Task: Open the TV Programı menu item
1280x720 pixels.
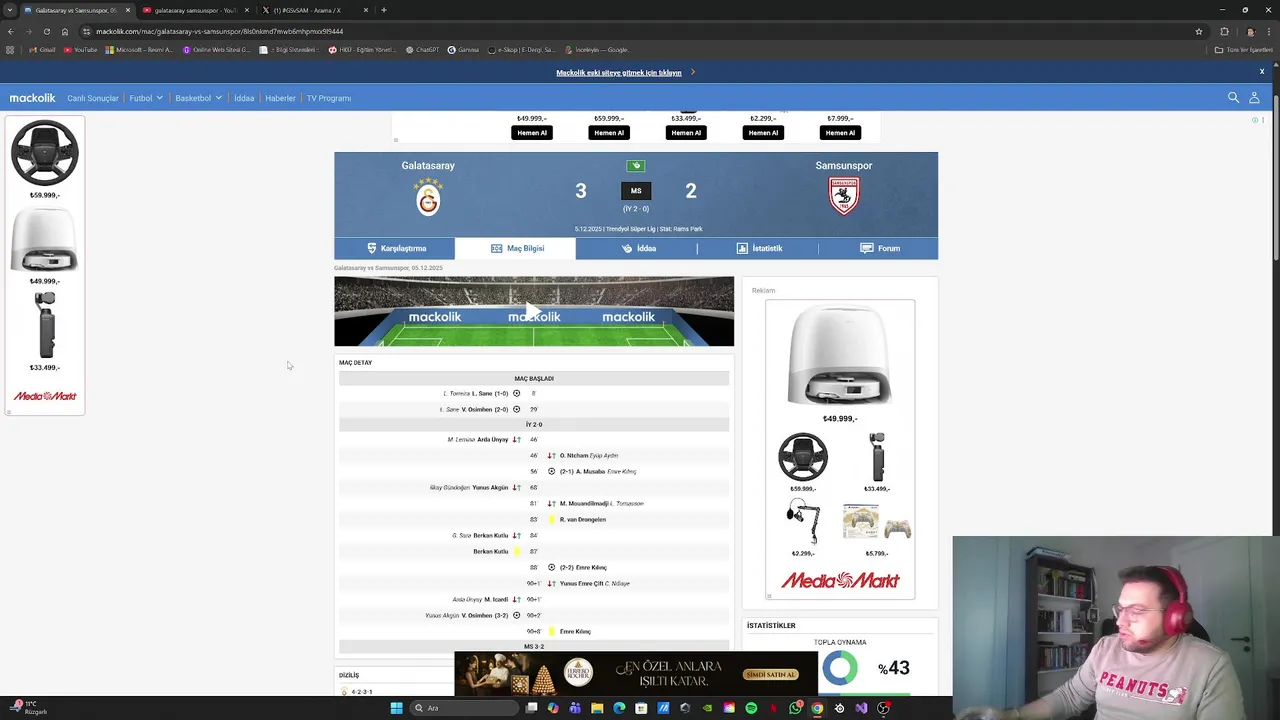Action: tap(329, 98)
